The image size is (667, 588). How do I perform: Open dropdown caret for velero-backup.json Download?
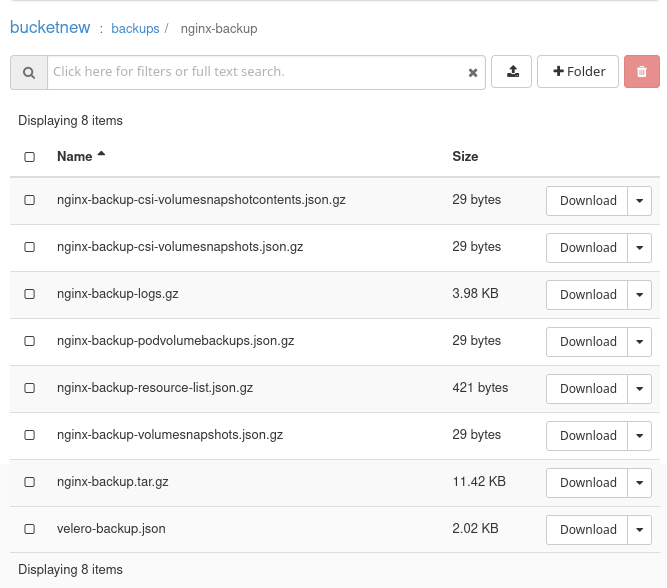[640, 530]
